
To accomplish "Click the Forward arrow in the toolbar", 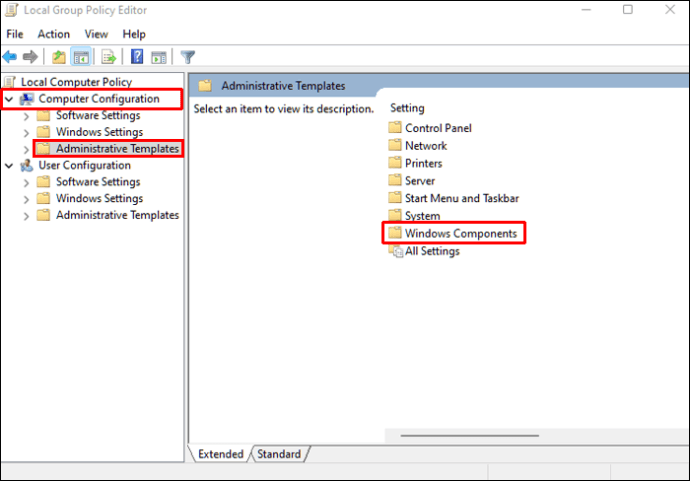I will [30, 56].
